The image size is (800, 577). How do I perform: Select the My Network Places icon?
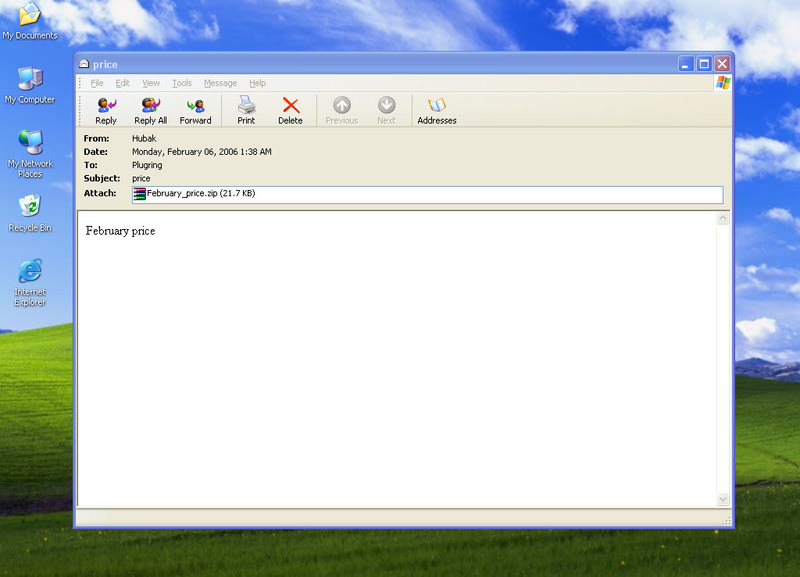[30, 151]
